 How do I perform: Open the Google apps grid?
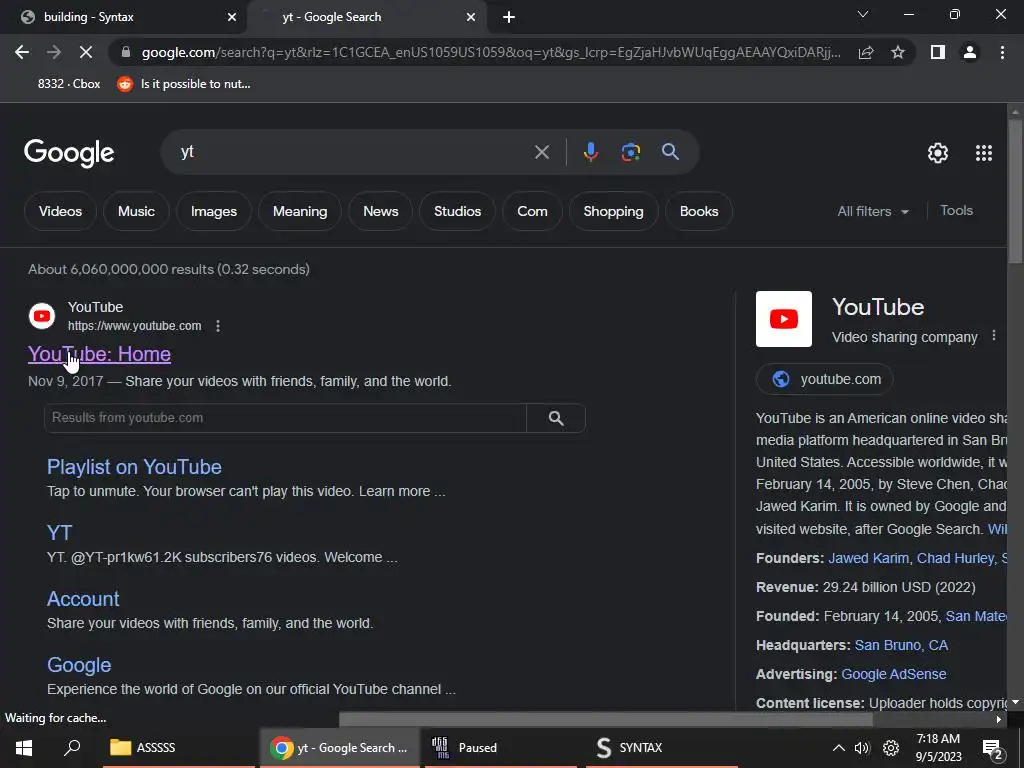pyautogui.click(x=984, y=153)
